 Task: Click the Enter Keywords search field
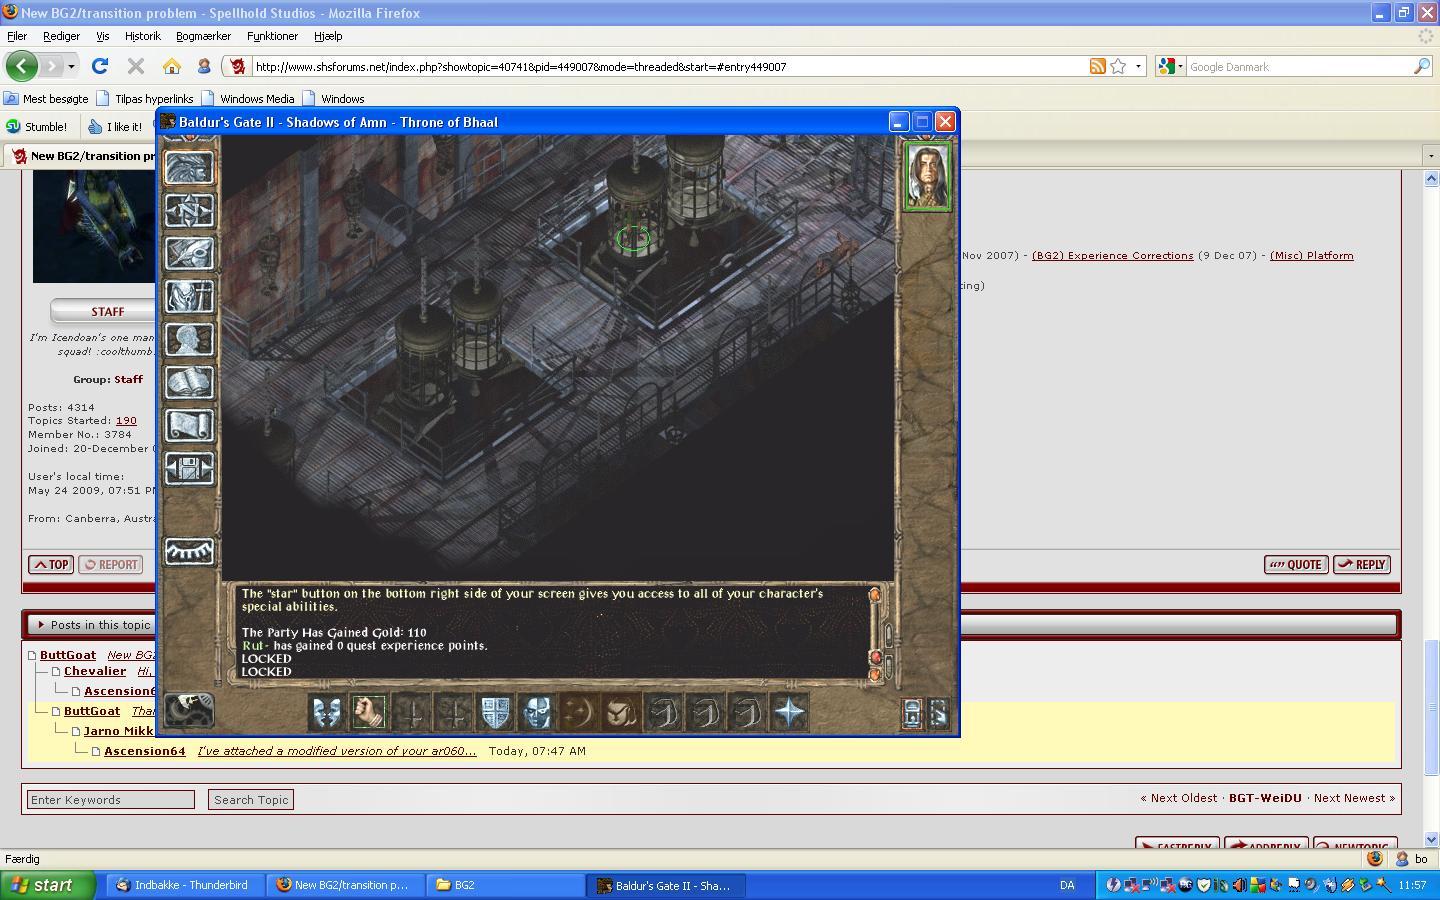(x=111, y=800)
